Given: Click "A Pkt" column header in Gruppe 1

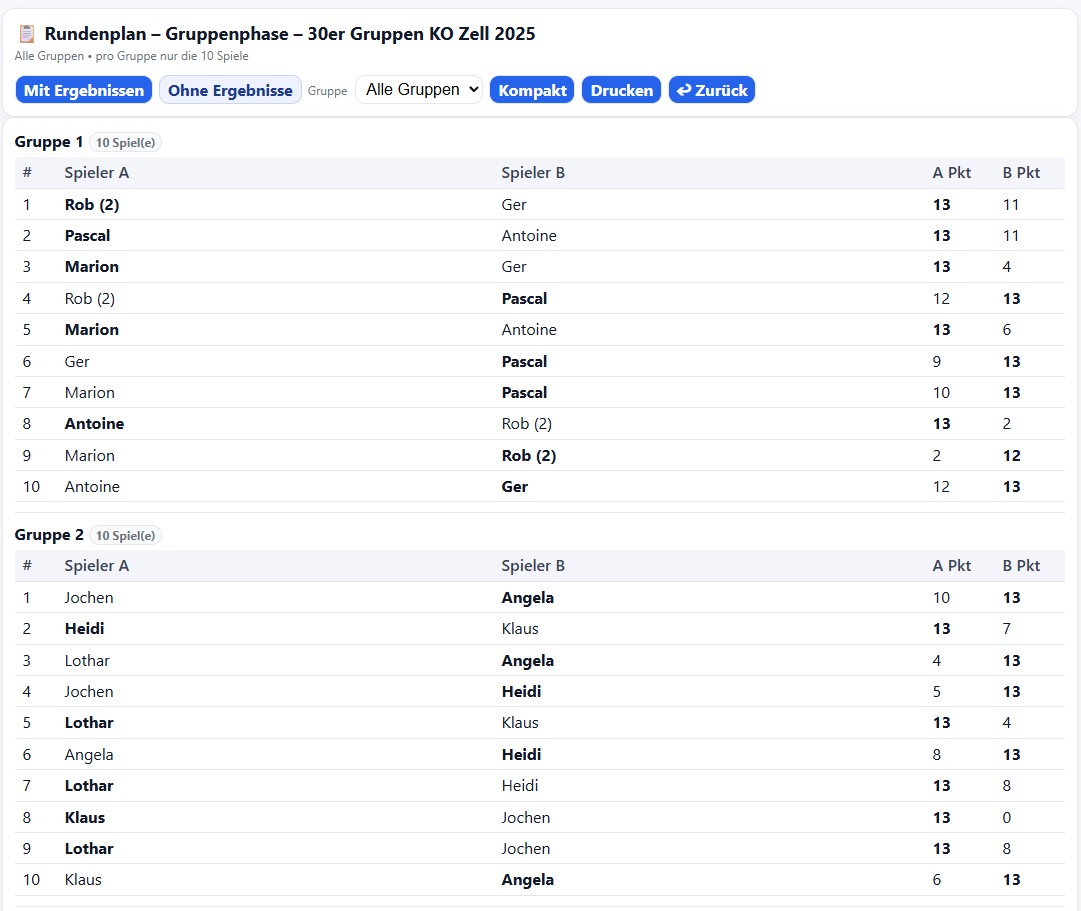Looking at the screenshot, I should pos(951,173).
